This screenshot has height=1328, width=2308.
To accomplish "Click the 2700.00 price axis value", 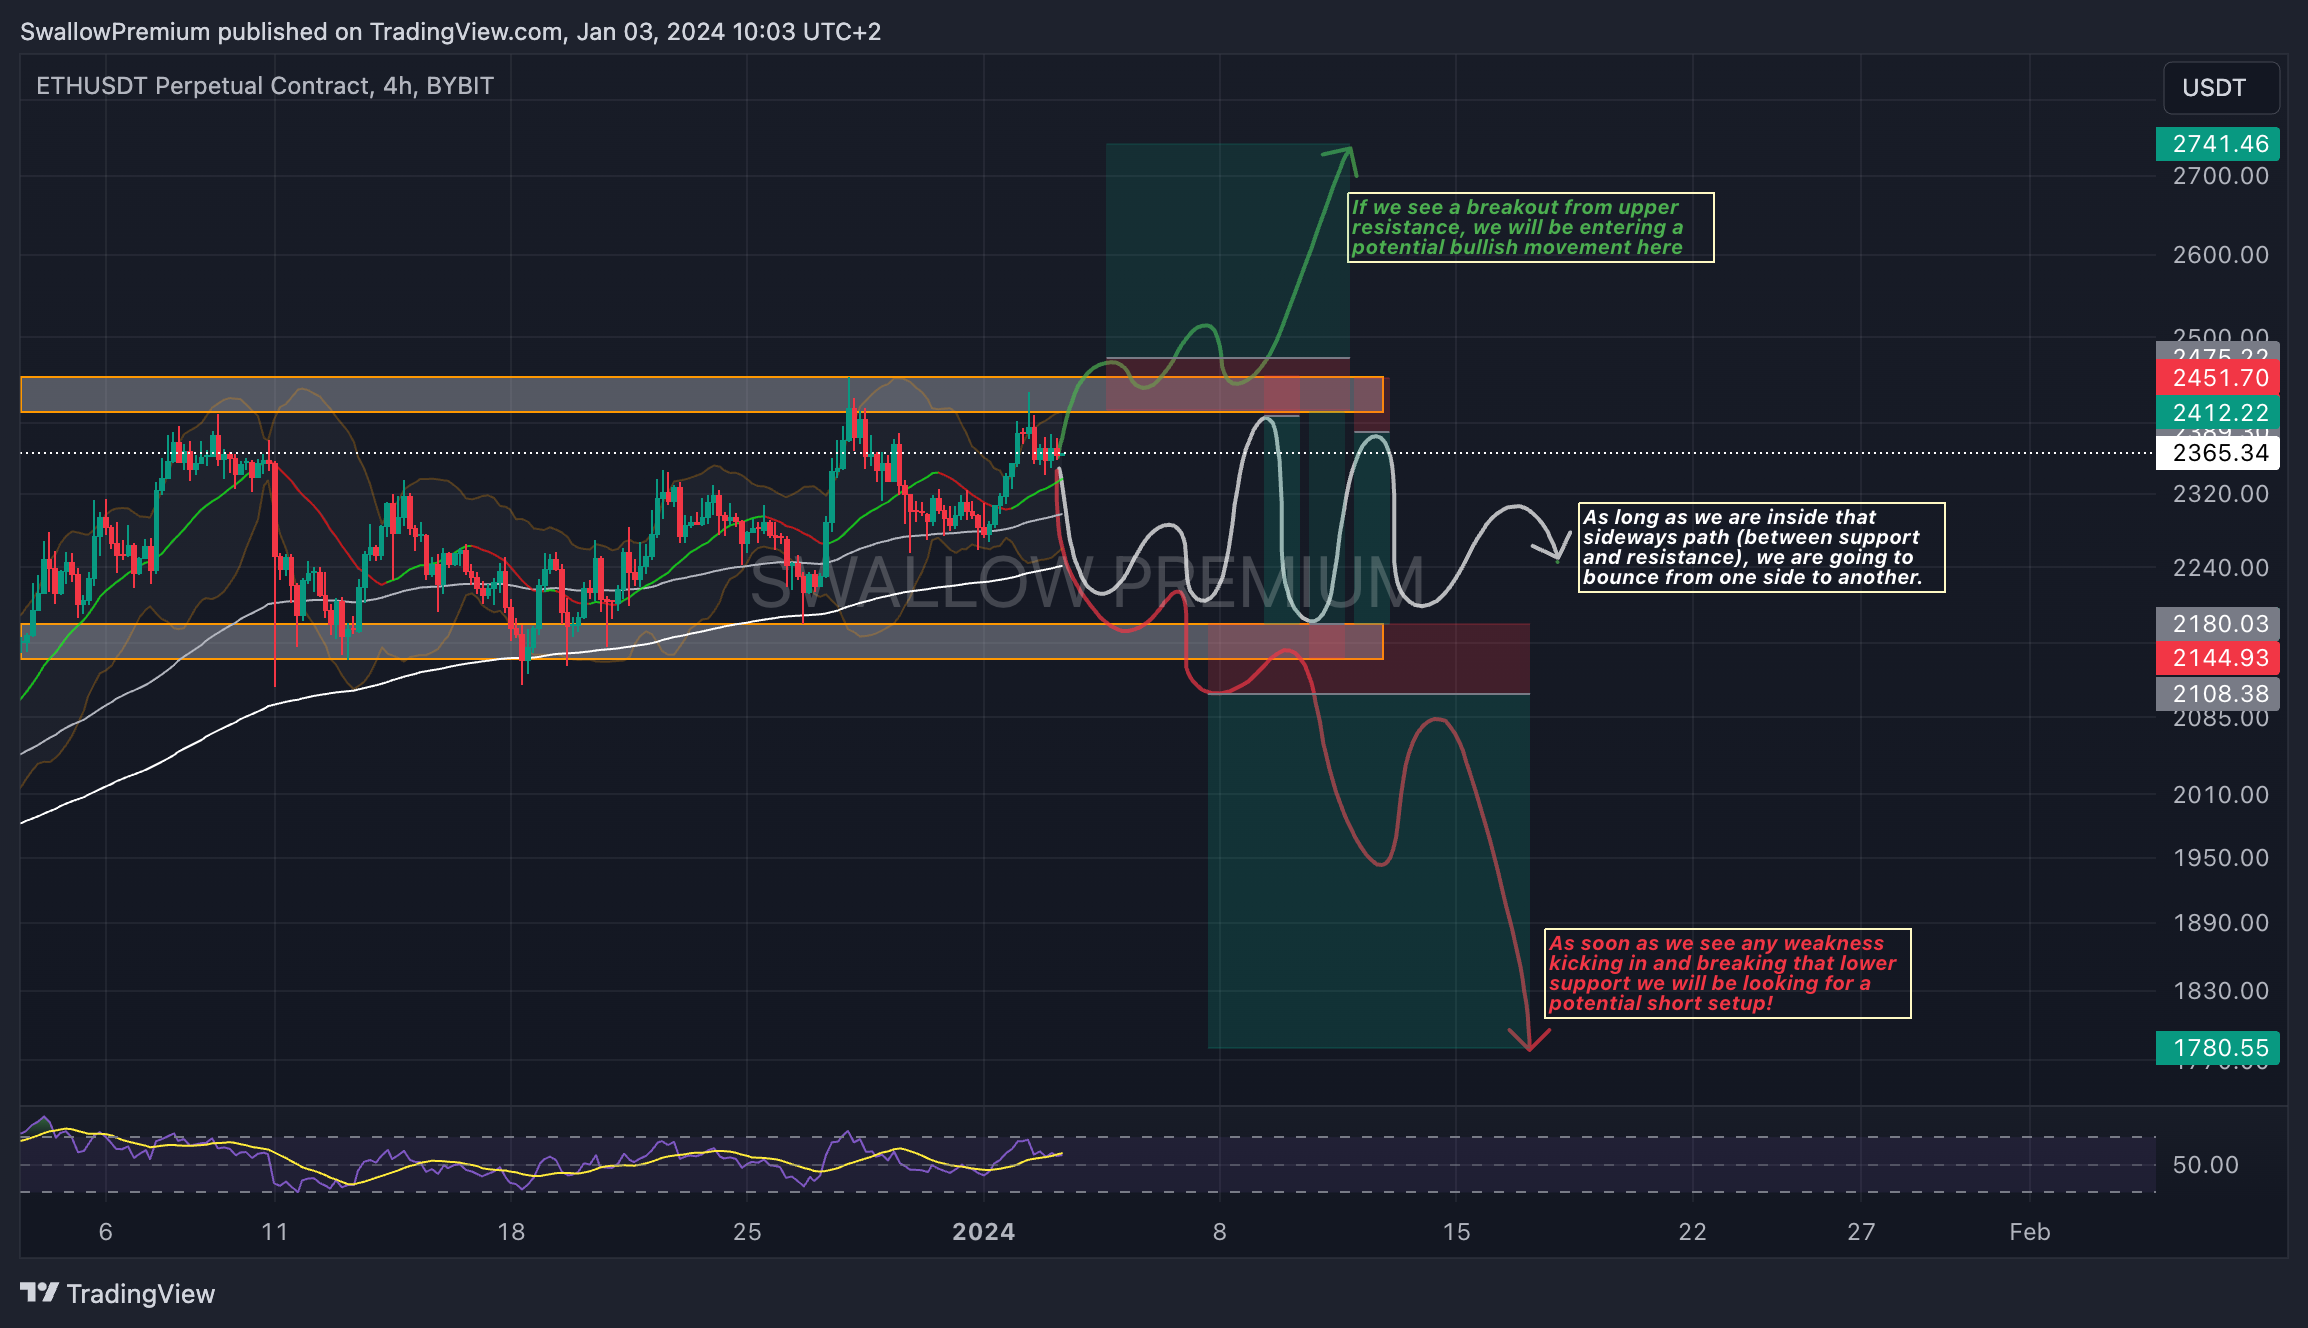I will pos(2221,176).
